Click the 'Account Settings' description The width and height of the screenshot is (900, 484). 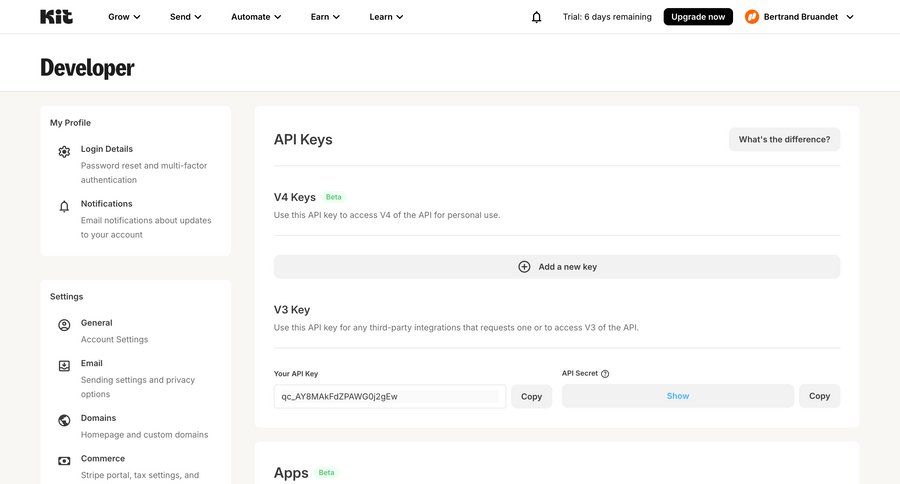(114, 339)
